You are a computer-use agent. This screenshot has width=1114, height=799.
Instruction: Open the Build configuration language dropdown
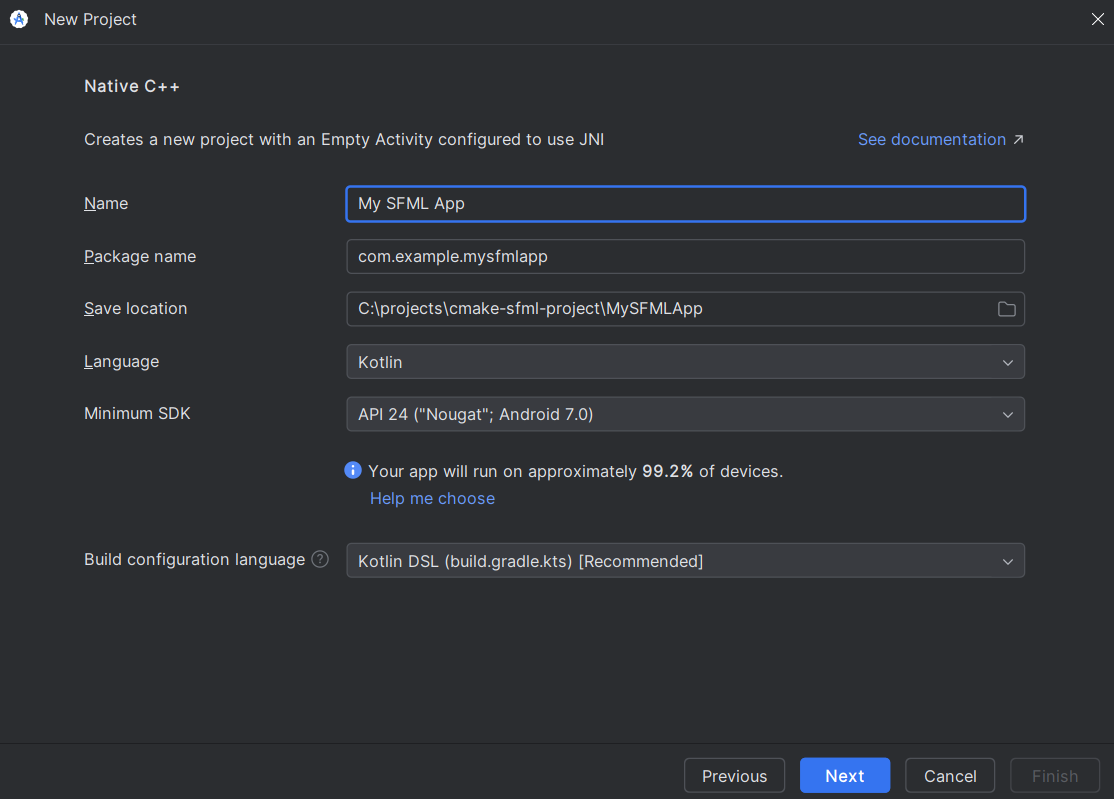[x=685, y=561]
